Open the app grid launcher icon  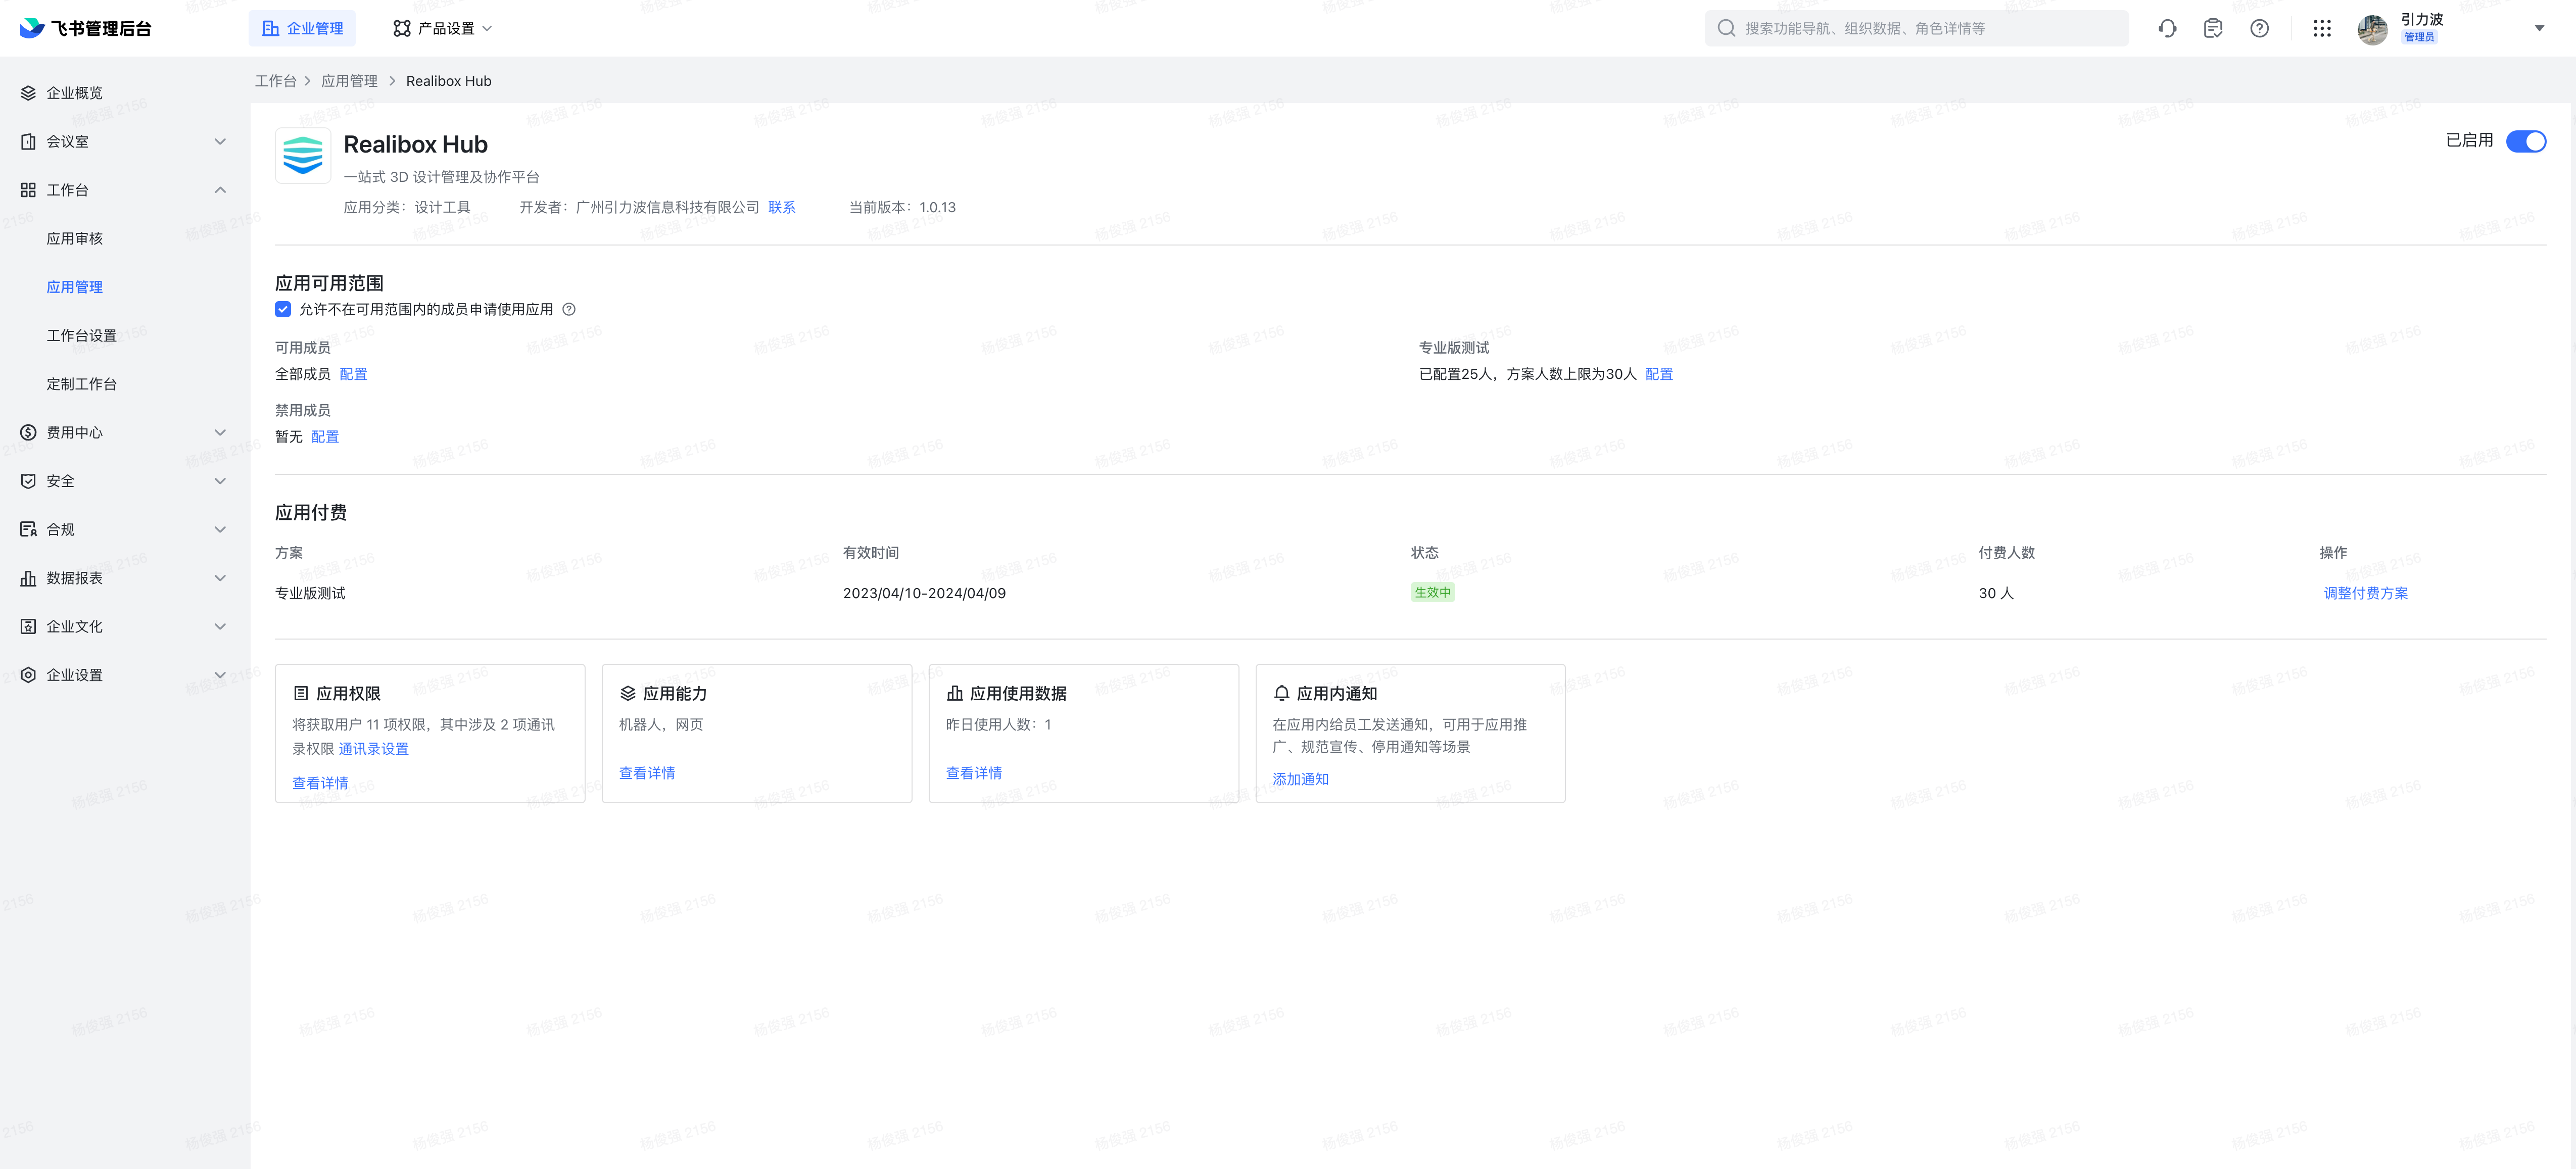(2322, 28)
